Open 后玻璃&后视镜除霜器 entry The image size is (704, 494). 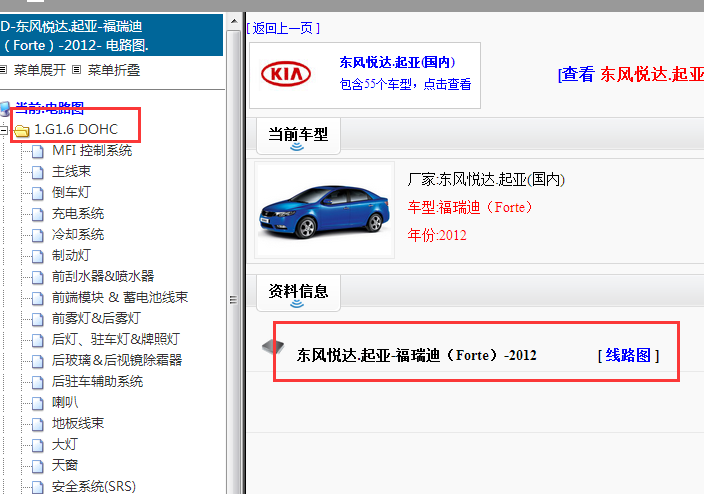[x=117, y=360]
